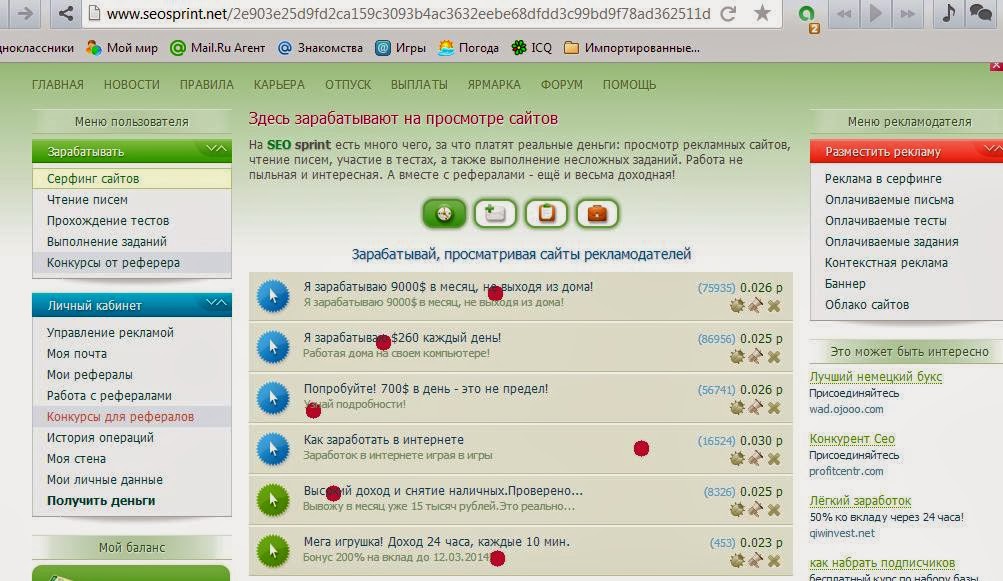Follow the Конкурент Сео link
Viewport: 1003px width, 581px height.
[852, 439]
